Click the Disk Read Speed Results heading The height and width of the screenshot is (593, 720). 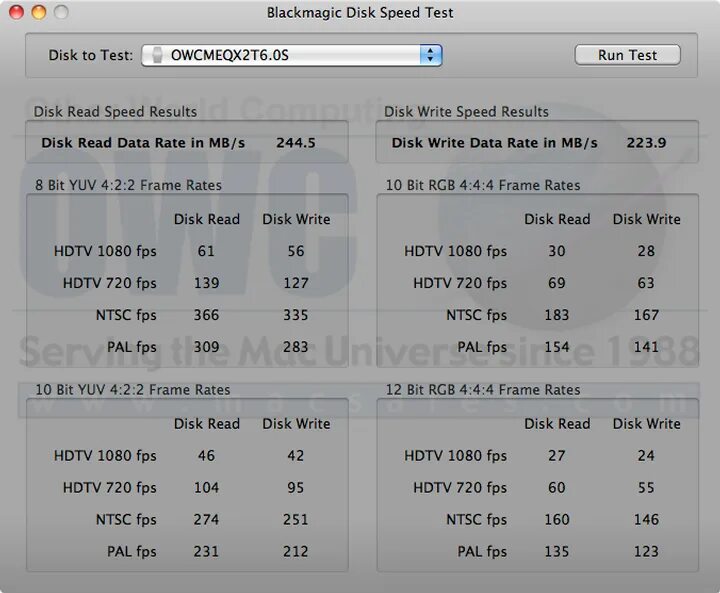pos(115,112)
